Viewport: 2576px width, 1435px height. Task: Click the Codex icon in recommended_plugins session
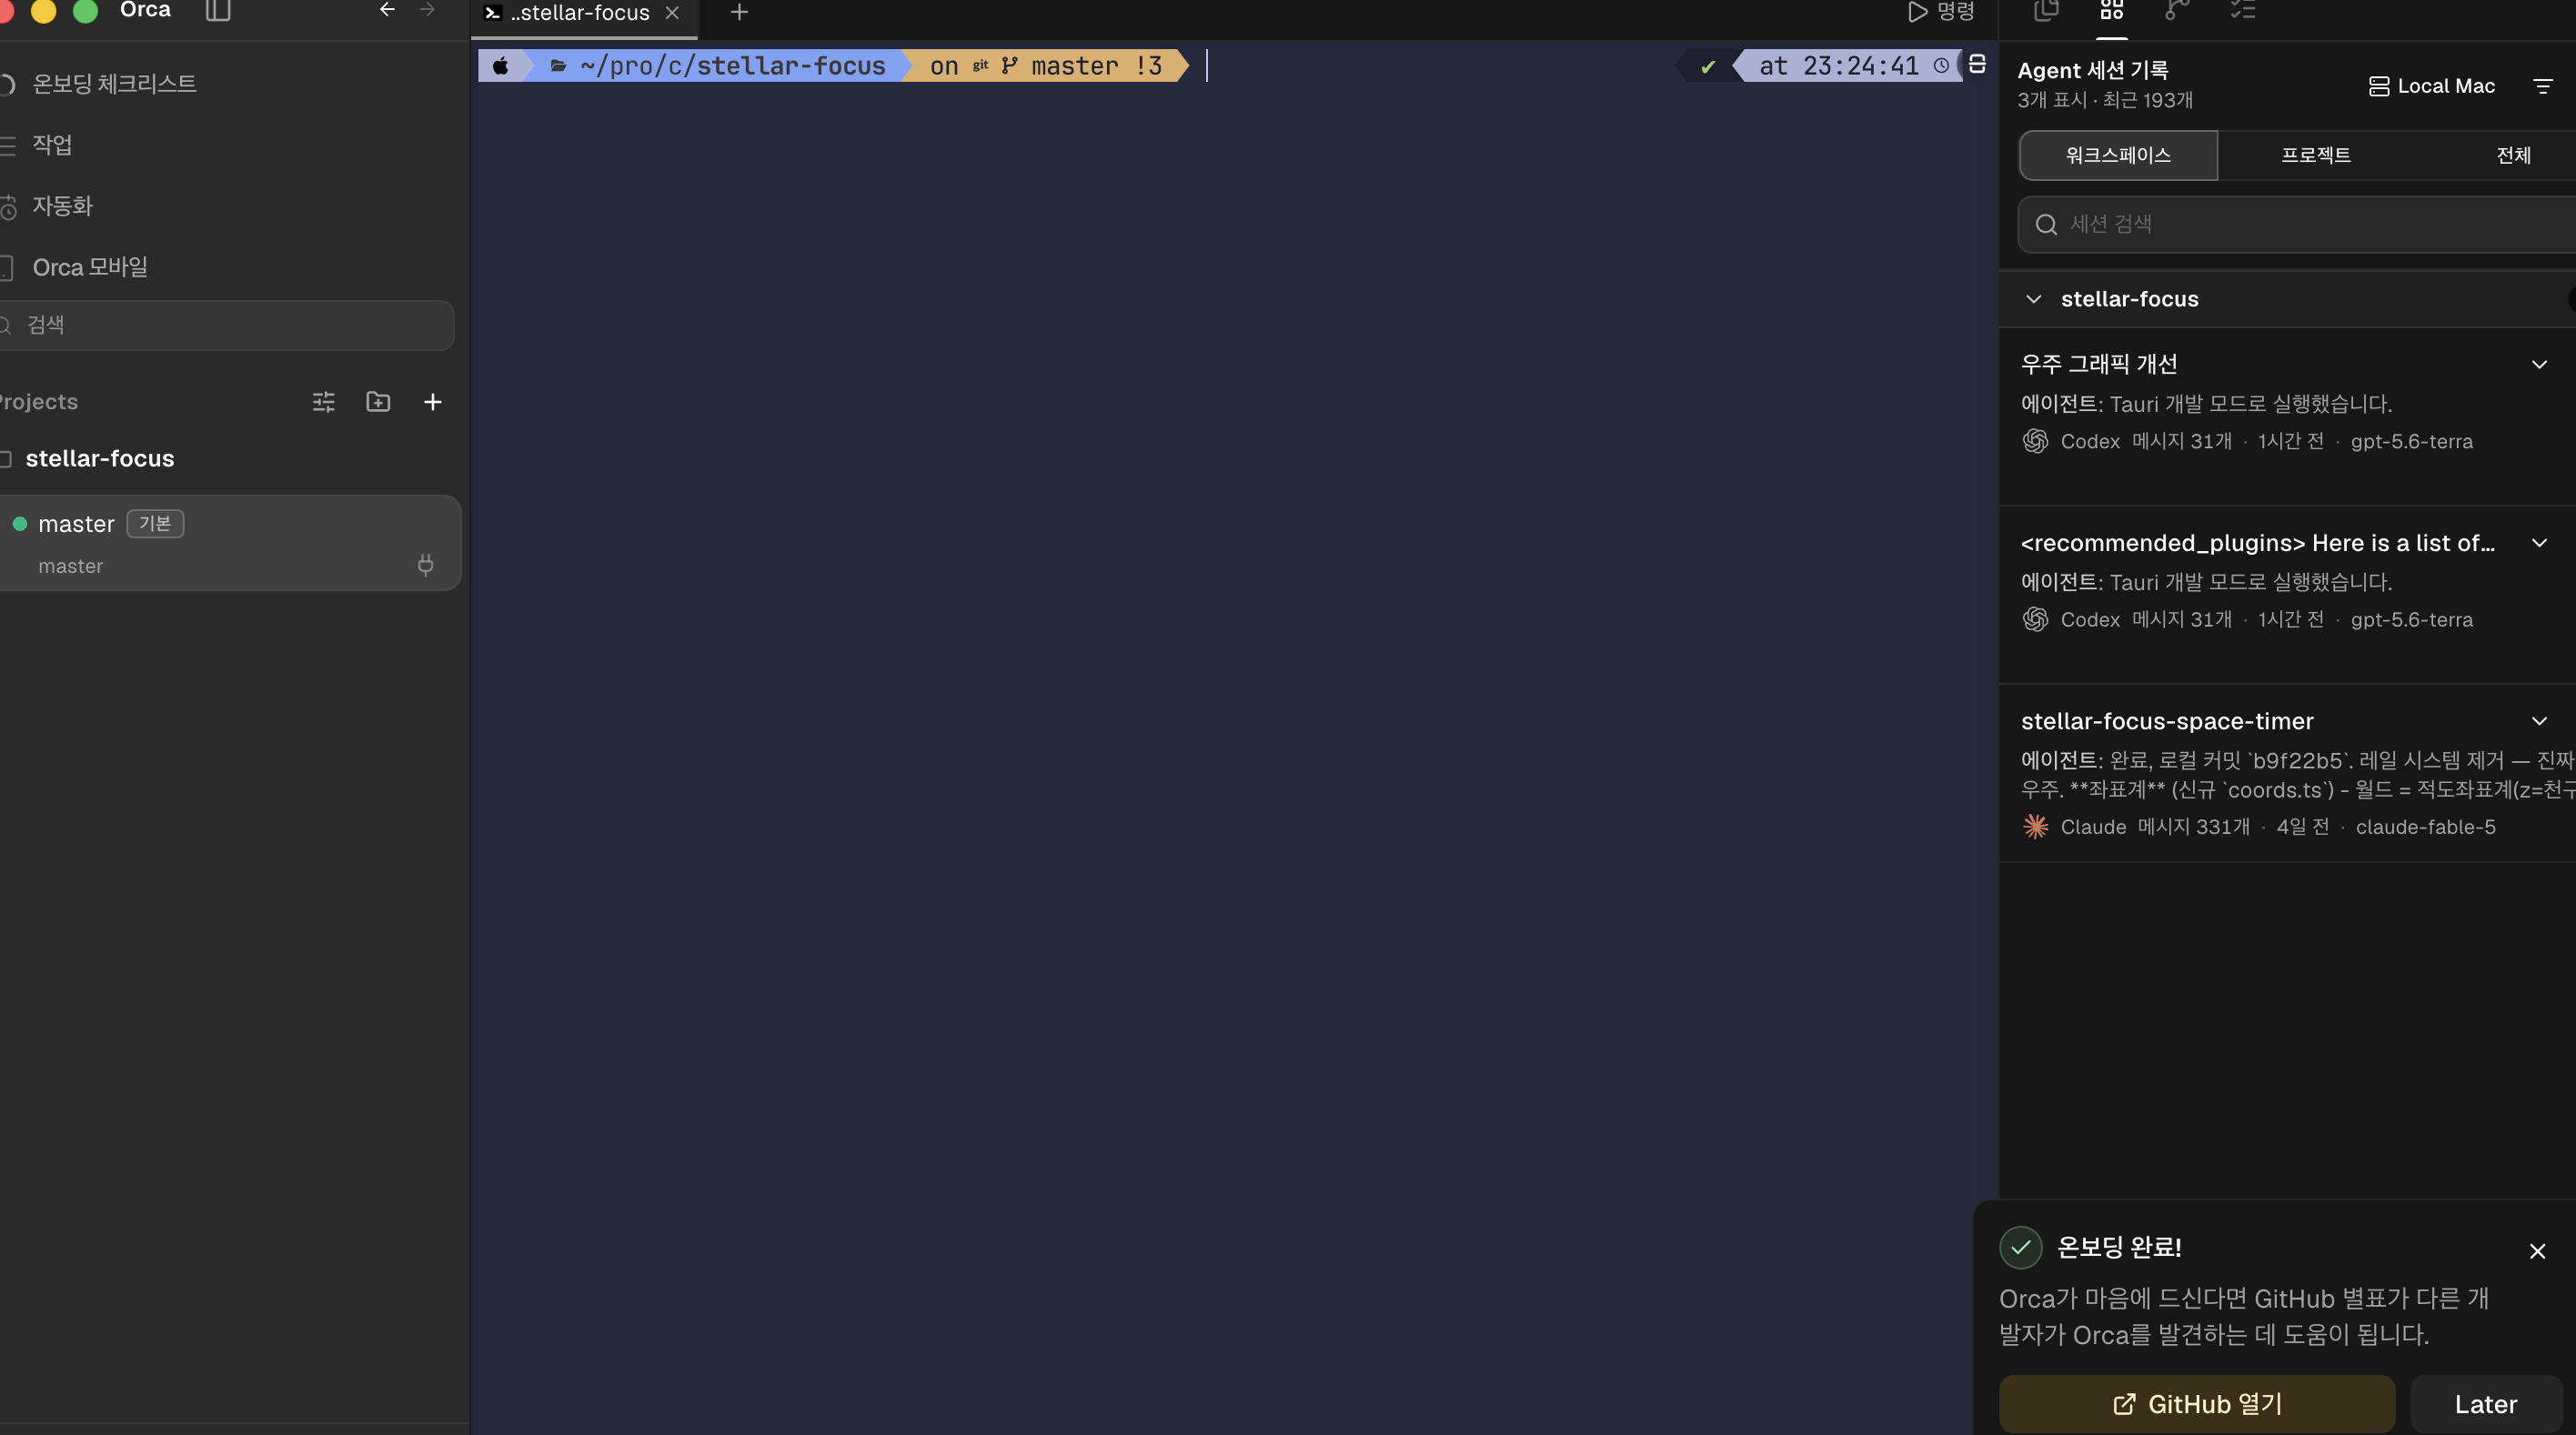2035,619
